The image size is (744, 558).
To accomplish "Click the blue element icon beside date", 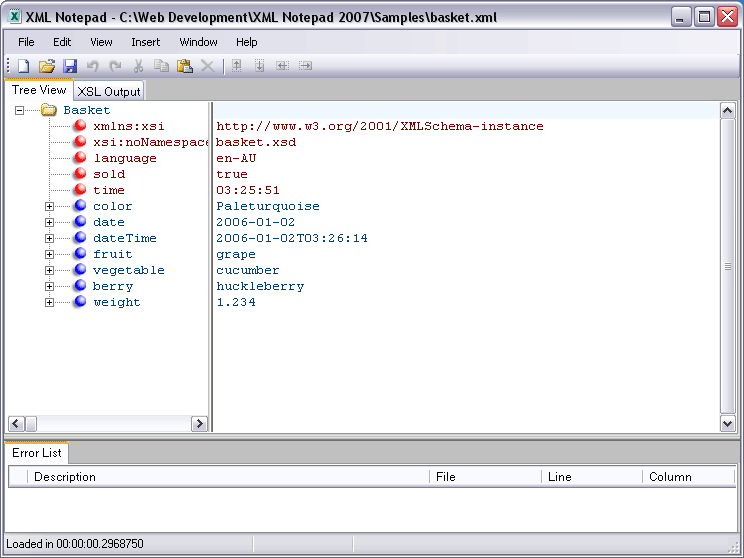I will [x=80, y=222].
